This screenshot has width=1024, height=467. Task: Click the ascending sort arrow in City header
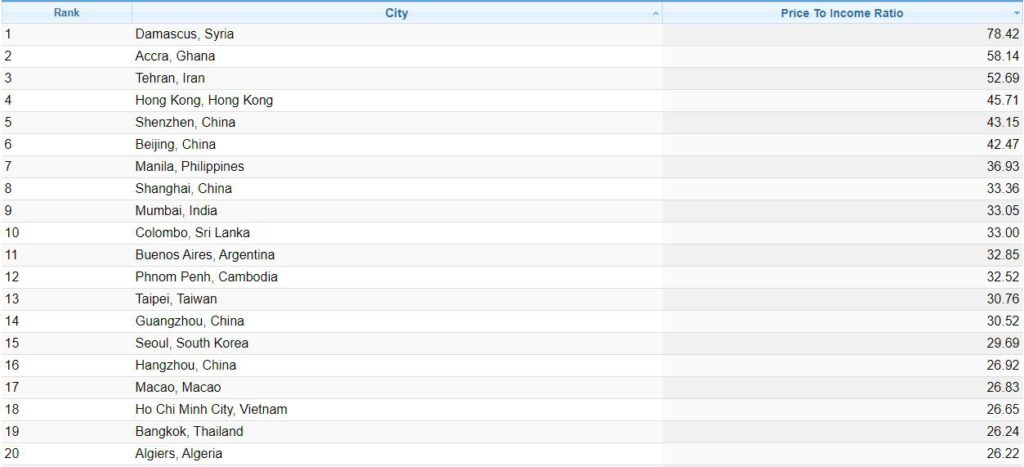[x=656, y=14]
